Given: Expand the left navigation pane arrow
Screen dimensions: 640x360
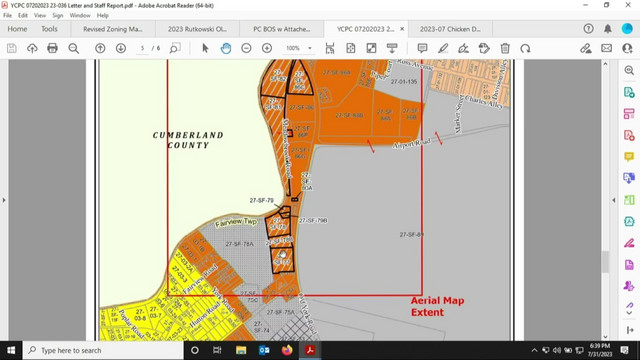Looking at the screenshot, I should click(4, 200).
